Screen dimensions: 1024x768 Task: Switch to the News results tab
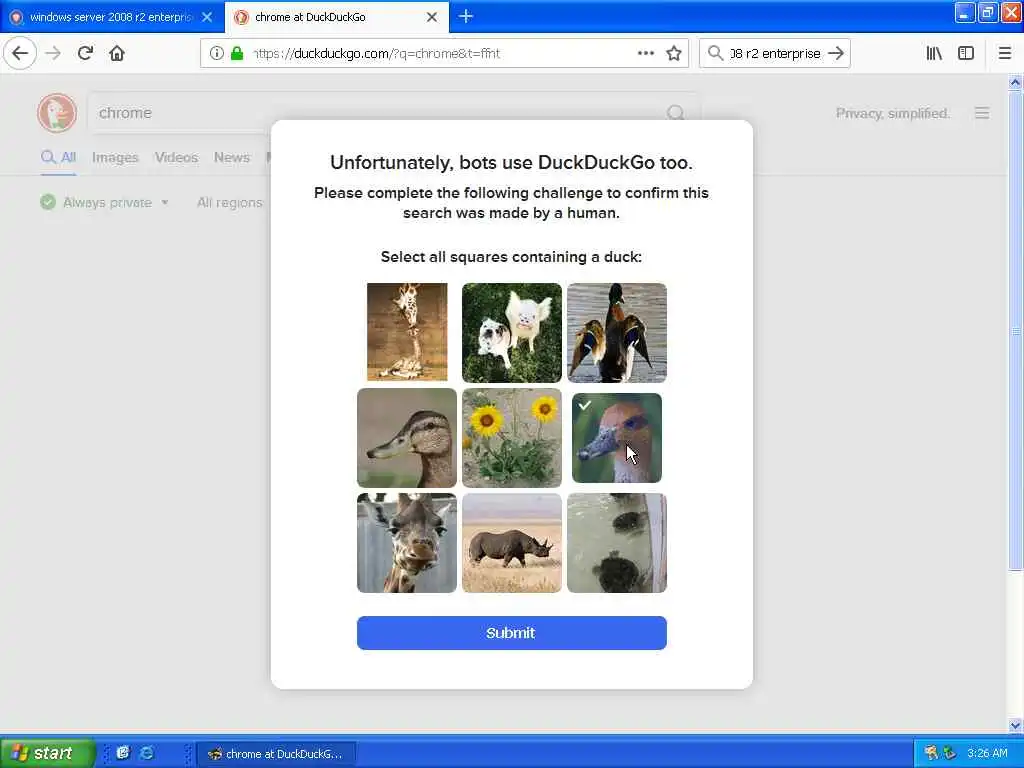232,157
